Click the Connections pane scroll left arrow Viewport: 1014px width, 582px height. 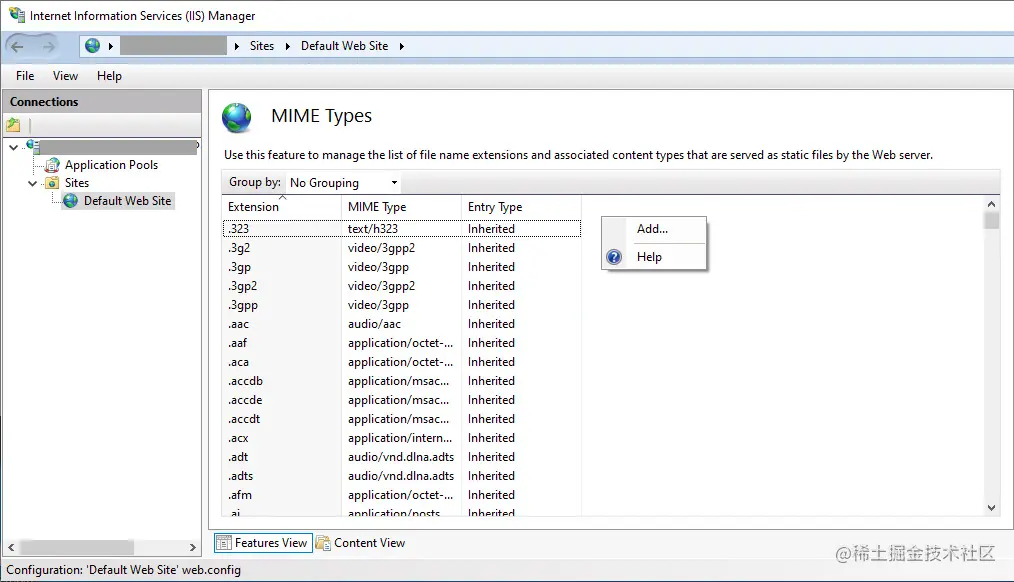pos(11,548)
